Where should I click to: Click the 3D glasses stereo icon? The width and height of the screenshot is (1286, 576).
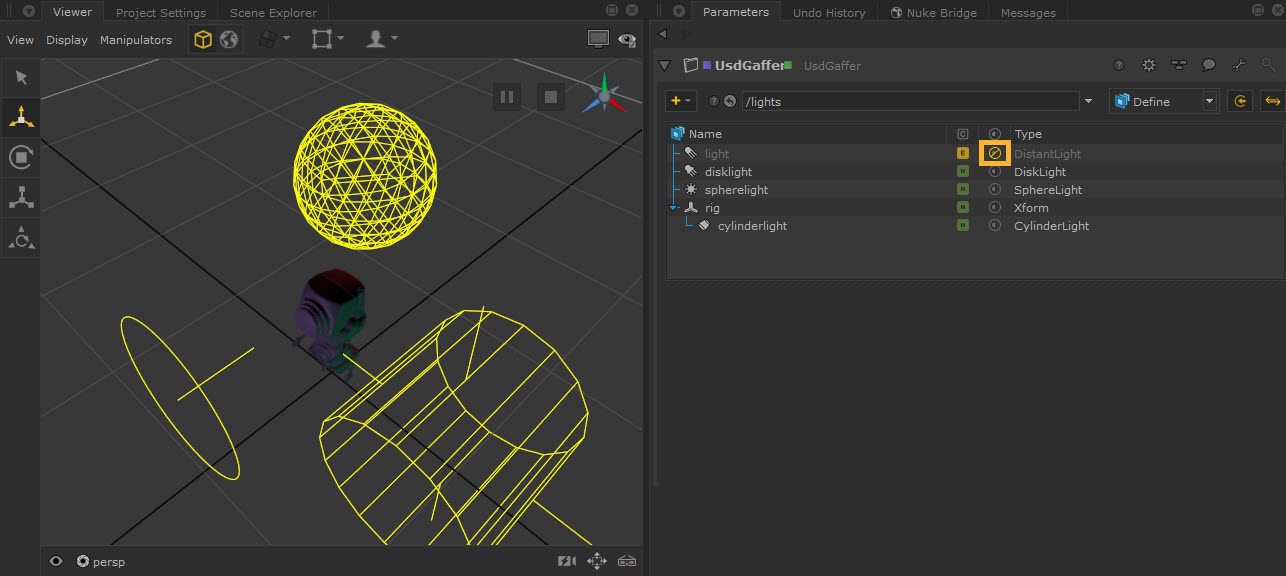pyautogui.click(x=627, y=561)
